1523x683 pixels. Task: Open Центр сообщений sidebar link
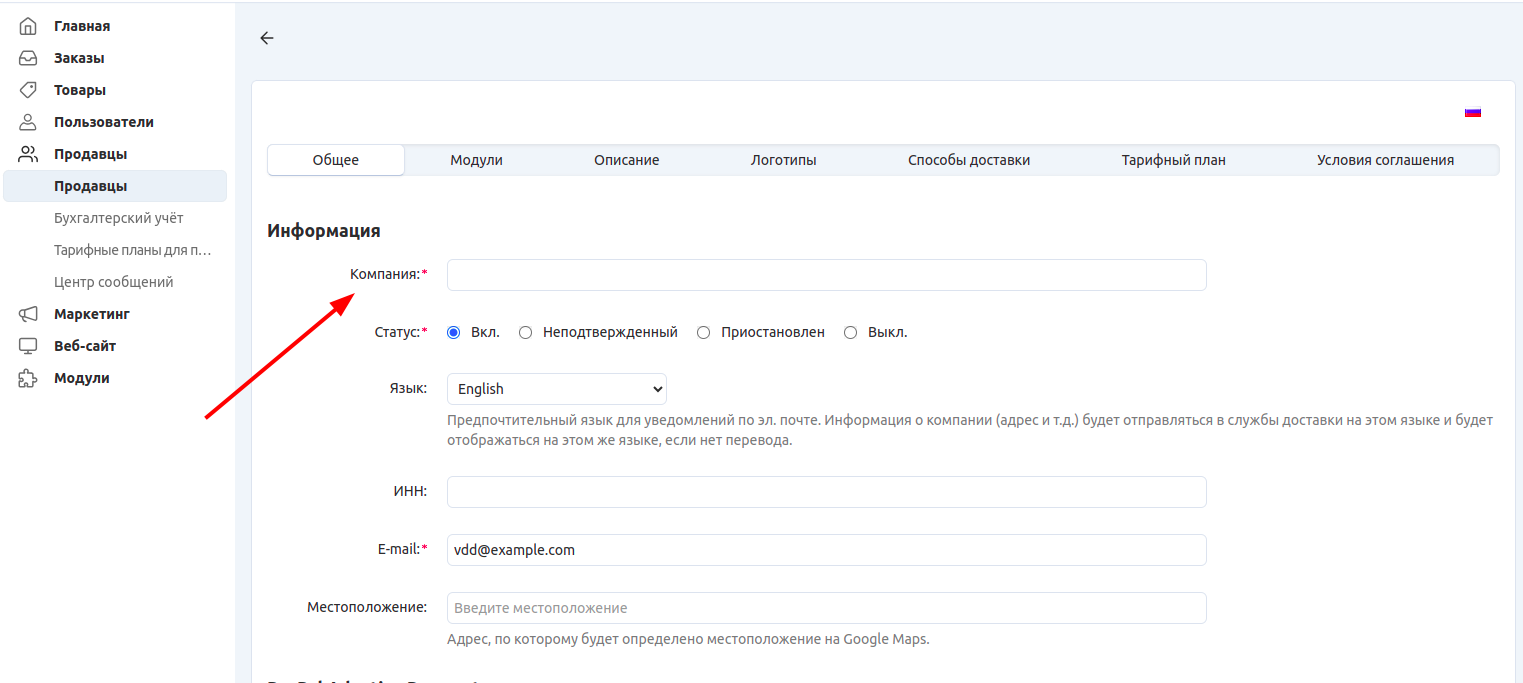click(113, 282)
